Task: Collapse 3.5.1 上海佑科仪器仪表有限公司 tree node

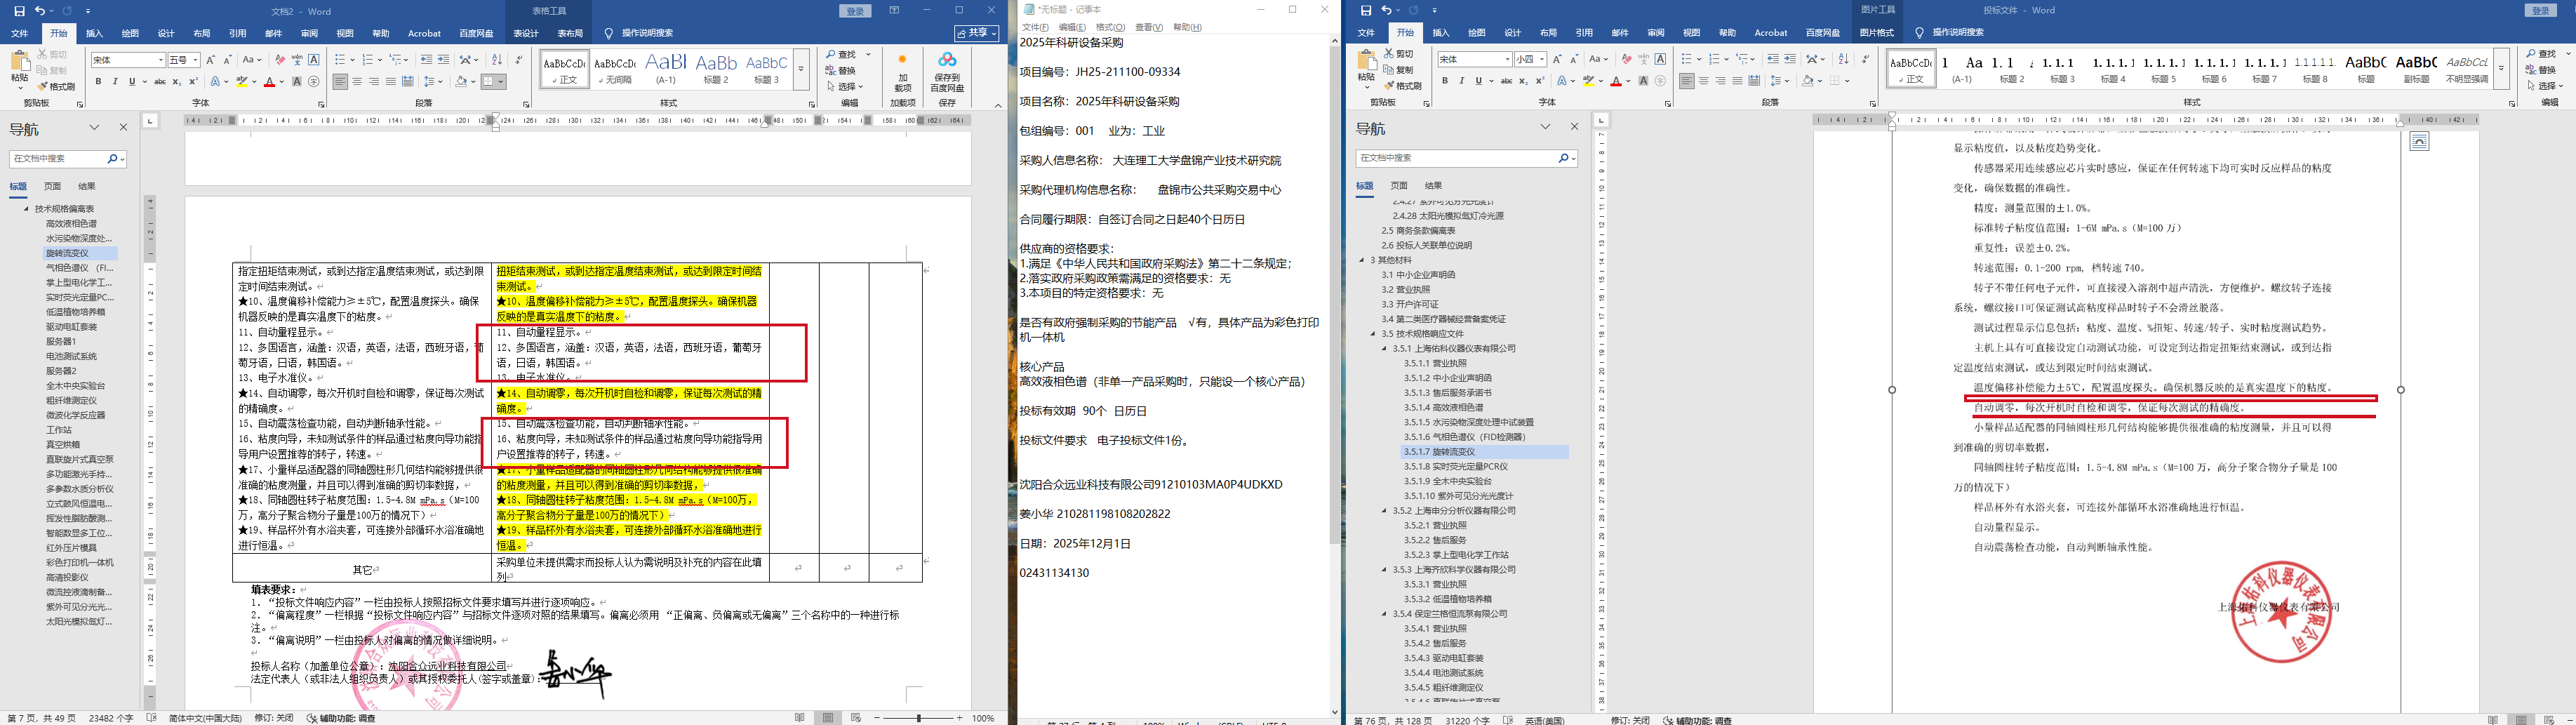Action: (x=1385, y=349)
